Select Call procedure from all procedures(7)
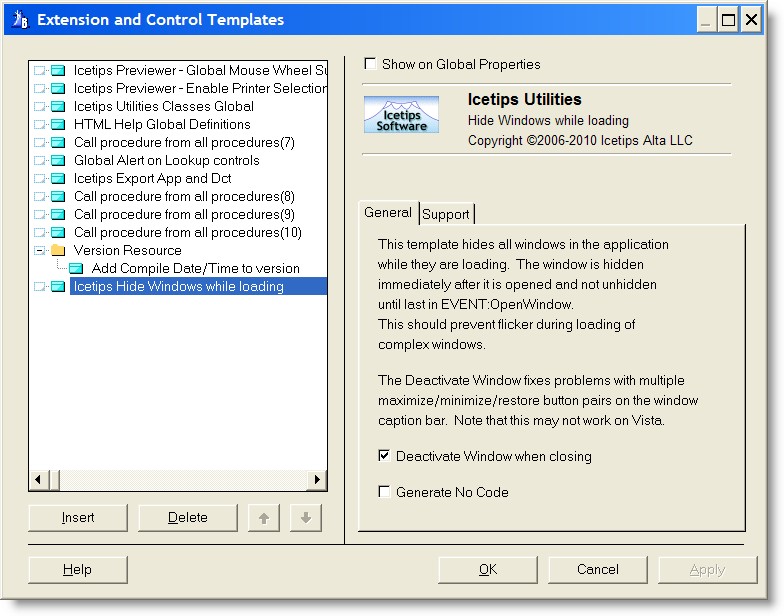Screen dimensions: 784x616 pos(184,142)
